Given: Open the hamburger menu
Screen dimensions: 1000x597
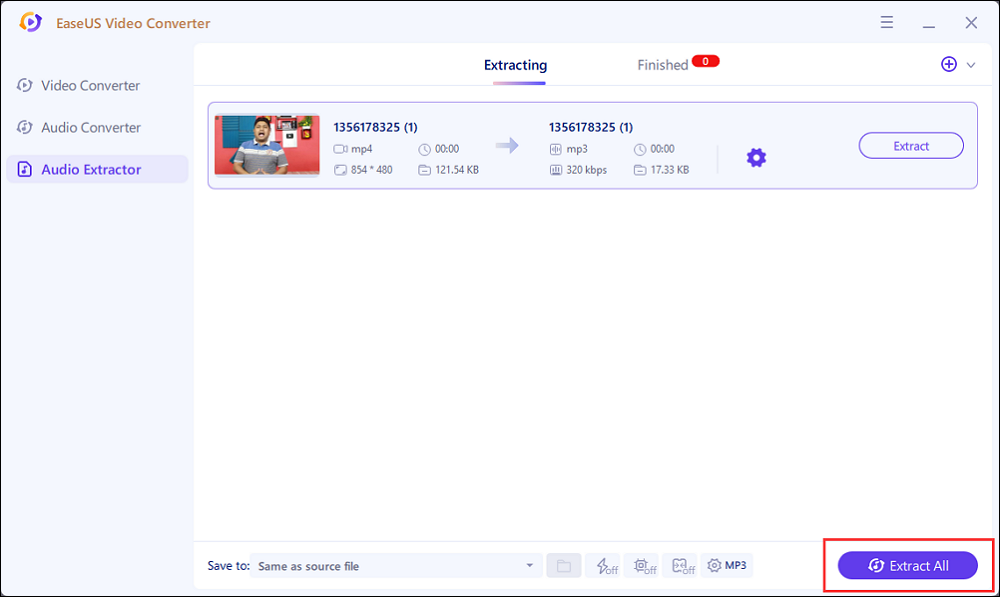Looking at the screenshot, I should 887,21.
